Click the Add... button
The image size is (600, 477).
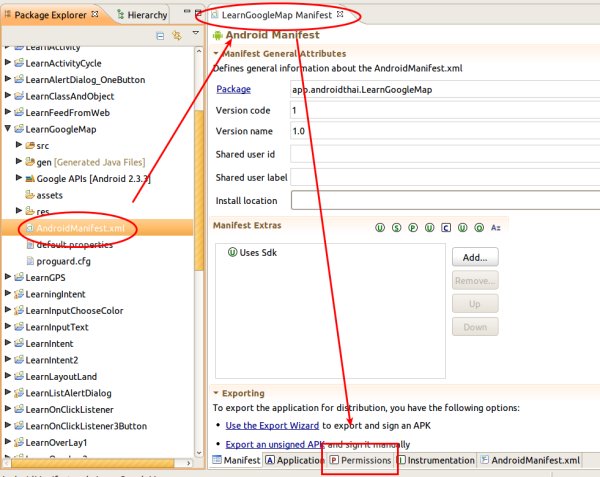475,257
